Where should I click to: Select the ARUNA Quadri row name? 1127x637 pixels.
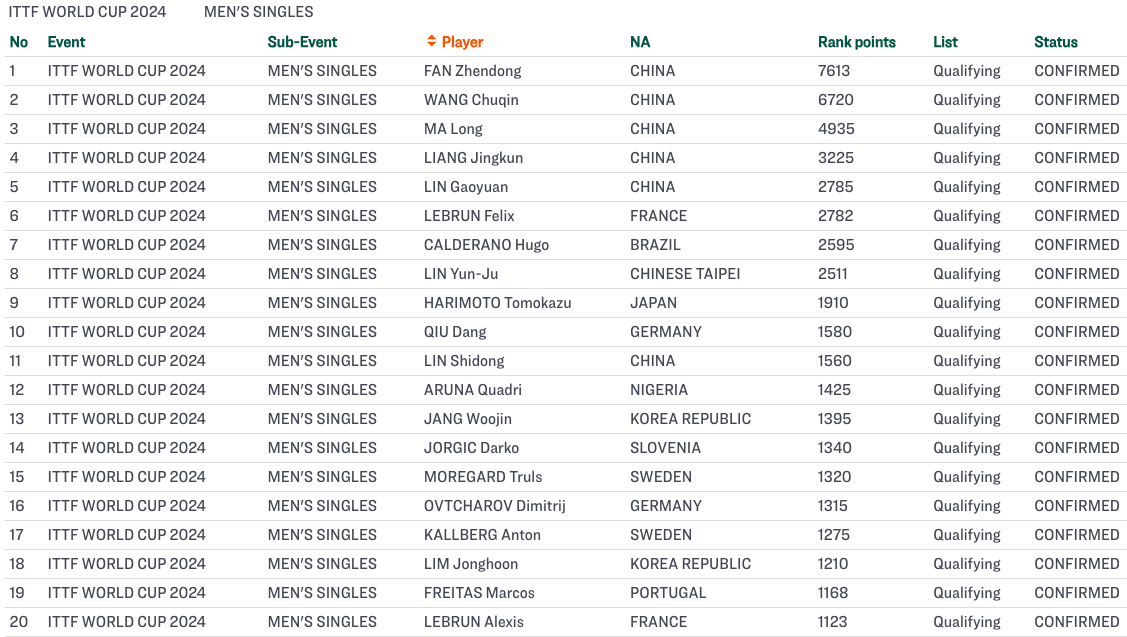[x=472, y=390]
